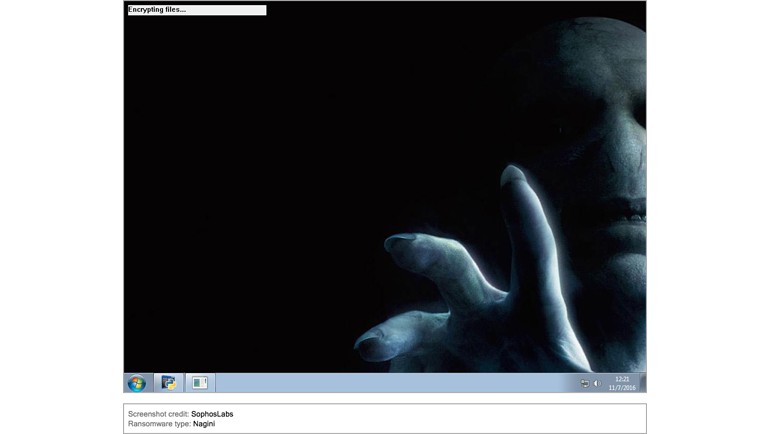This screenshot has width=770, height=434.
Task: Select the third taskbar window icon
Action: tap(199, 383)
